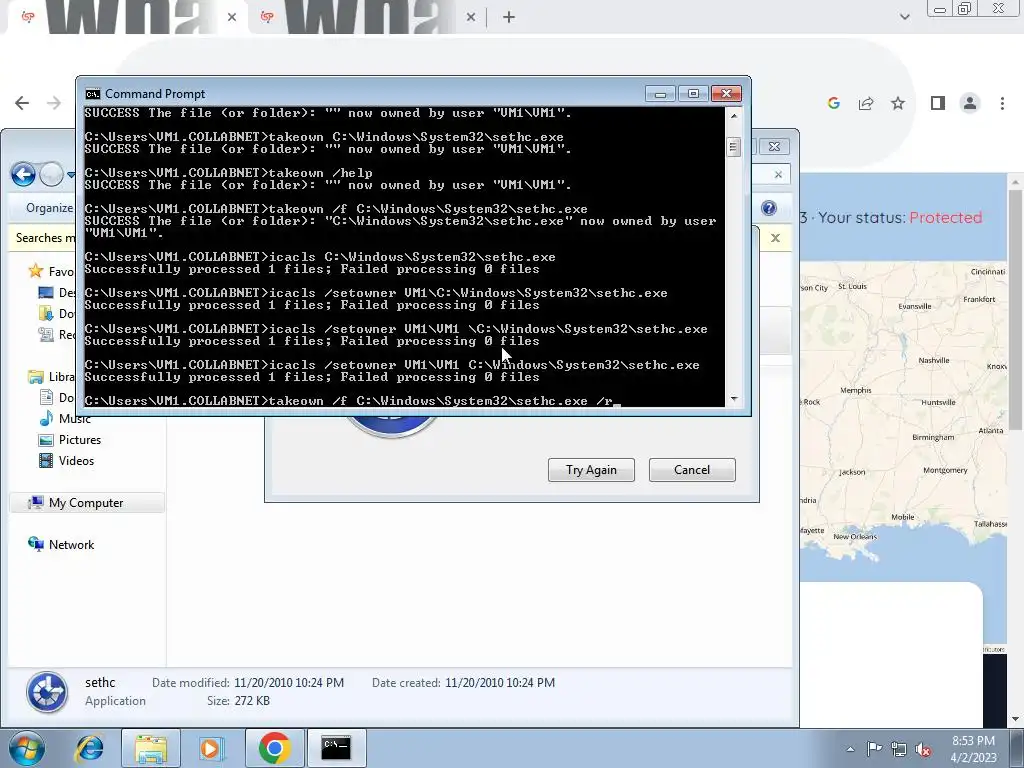This screenshot has height=768, width=1024.
Task: Open Windows Explorer from taskbar
Action: (151, 748)
